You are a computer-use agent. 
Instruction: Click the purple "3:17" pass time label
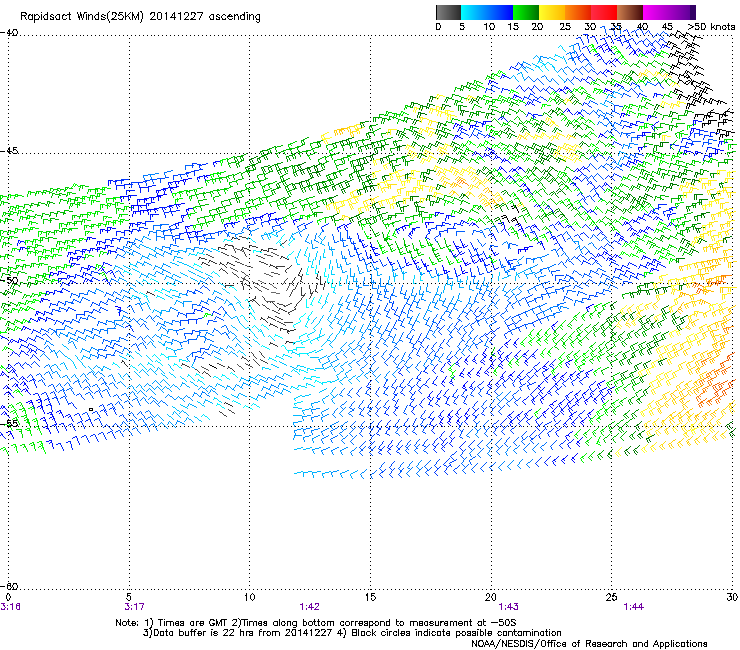[x=135, y=607]
